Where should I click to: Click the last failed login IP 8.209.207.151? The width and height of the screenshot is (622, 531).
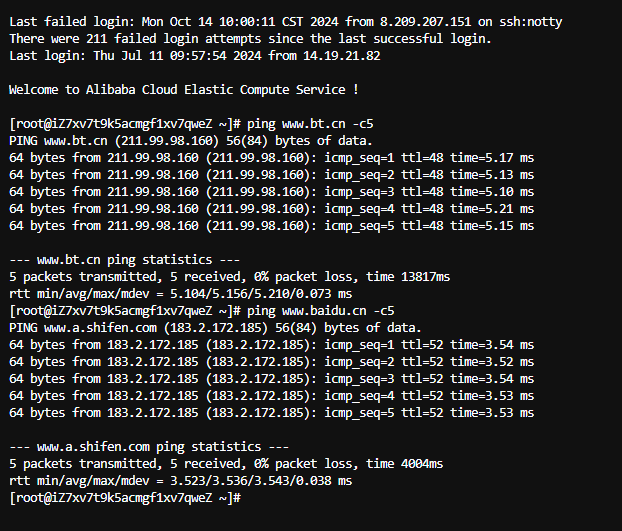pos(425,21)
